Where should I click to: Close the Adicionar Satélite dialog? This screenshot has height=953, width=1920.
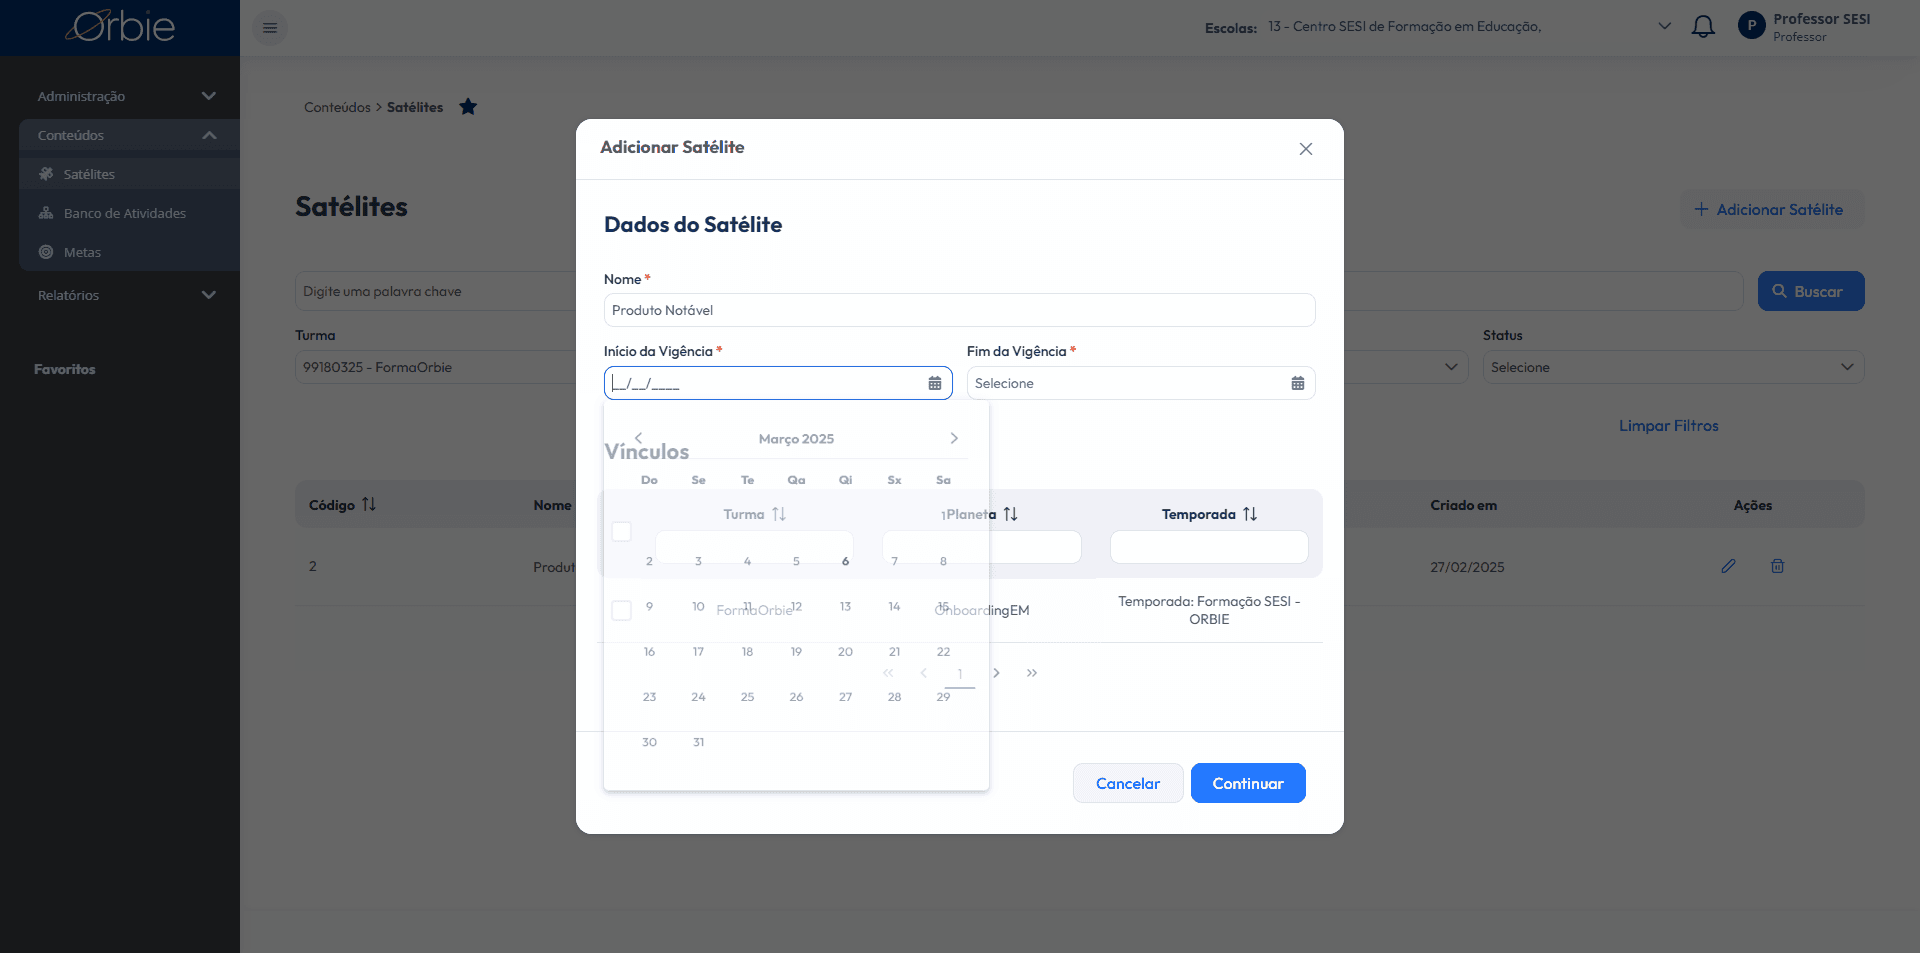coord(1306,149)
